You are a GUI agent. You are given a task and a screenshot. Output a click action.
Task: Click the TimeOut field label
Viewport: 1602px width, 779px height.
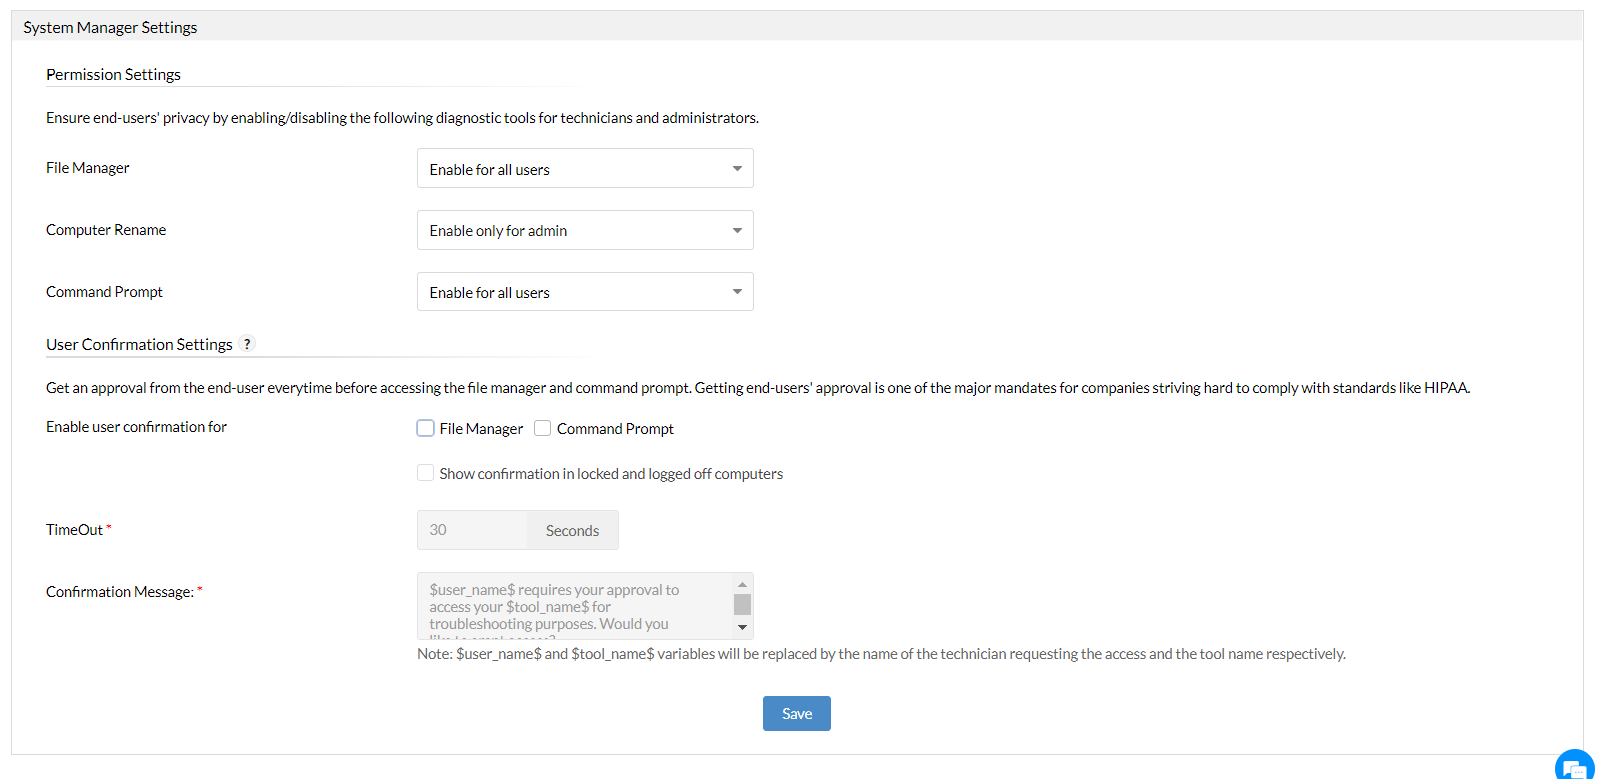tap(75, 530)
